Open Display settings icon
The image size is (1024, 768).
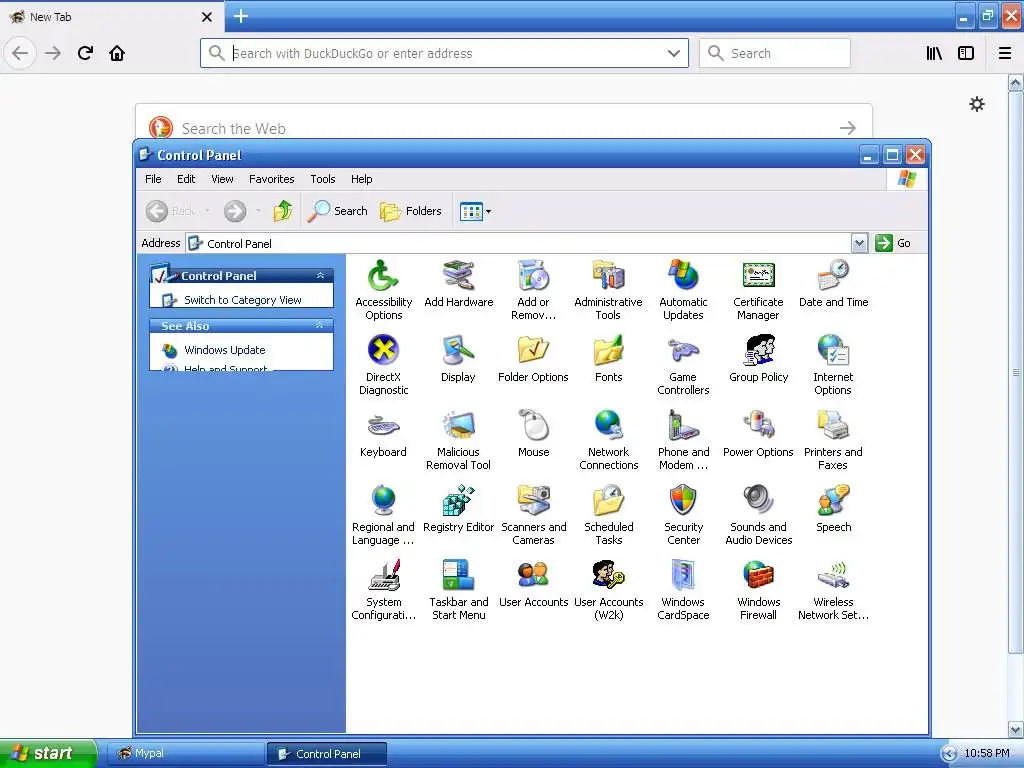[458, 359]
